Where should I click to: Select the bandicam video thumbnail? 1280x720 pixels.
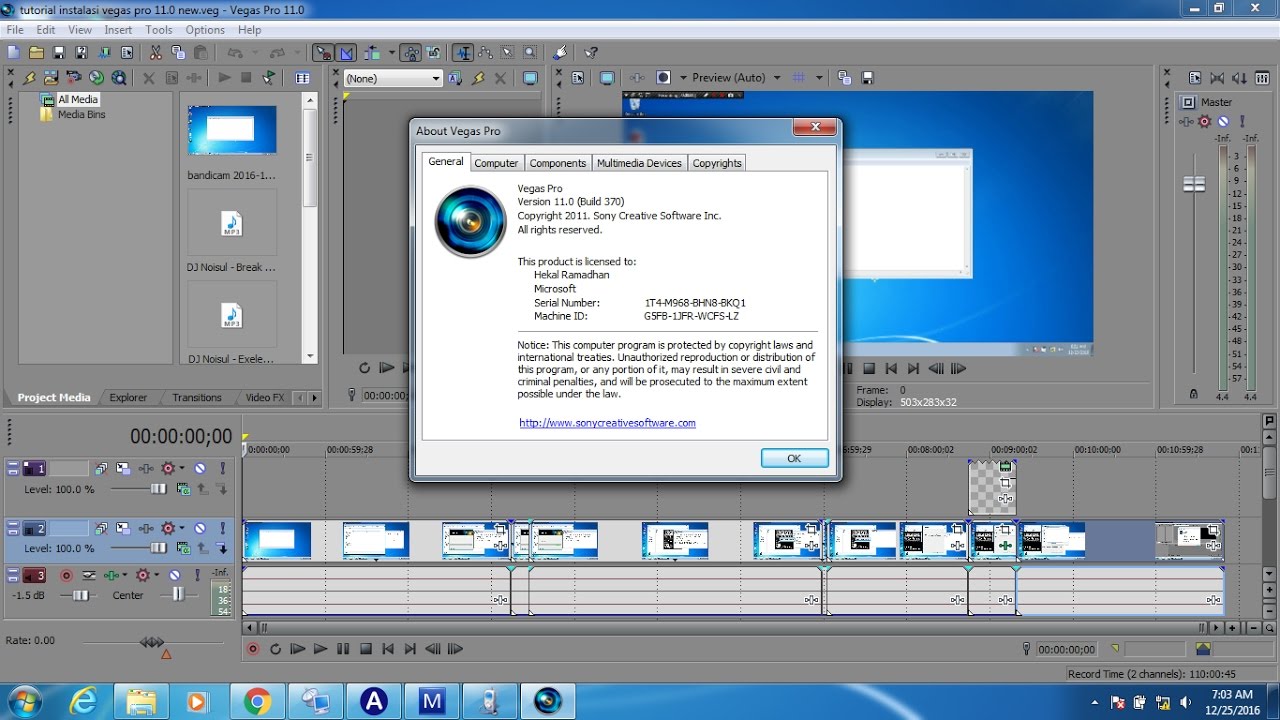click(x=232, y=130)
